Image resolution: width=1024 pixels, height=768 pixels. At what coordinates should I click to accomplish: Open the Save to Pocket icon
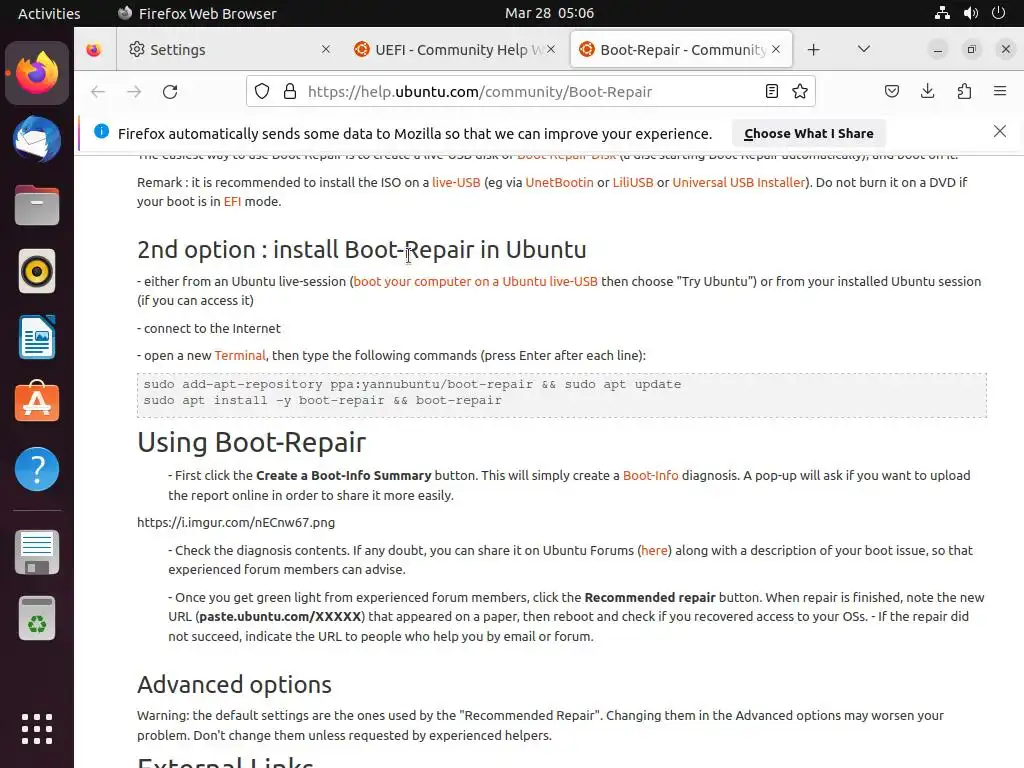(x=892, y=92)
